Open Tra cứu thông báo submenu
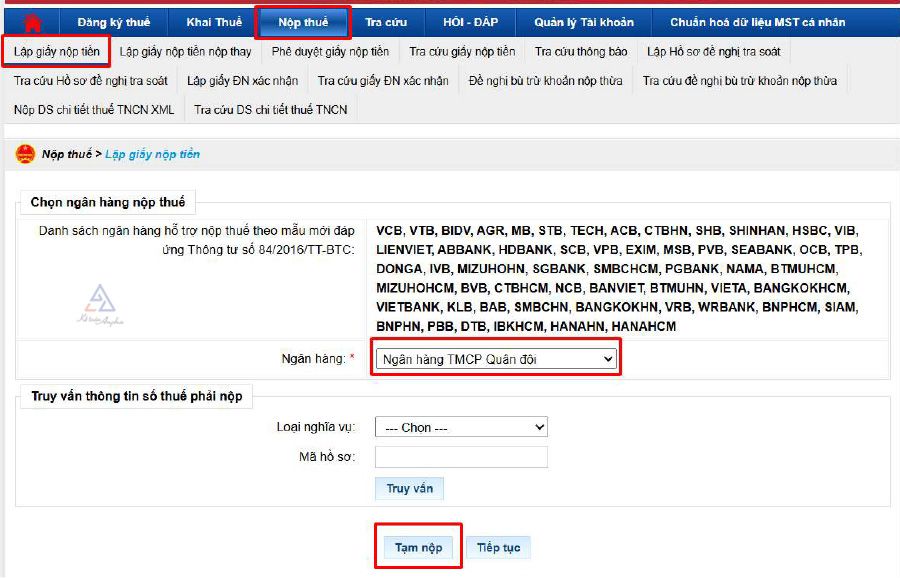900x578 pixels. point(581,52)
